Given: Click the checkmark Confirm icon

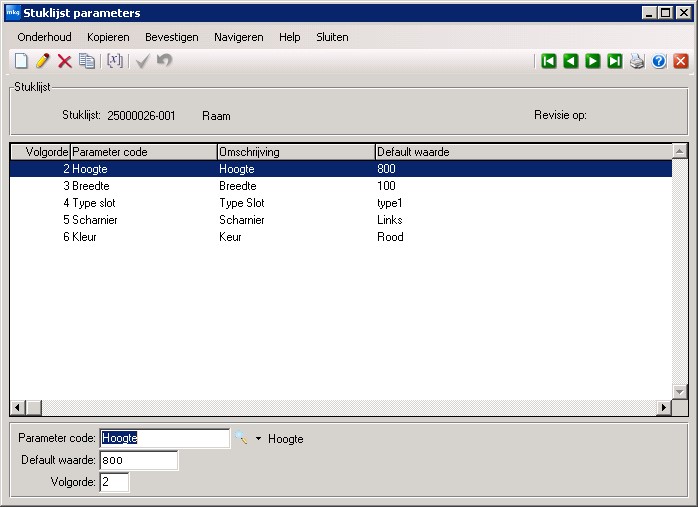Looking at the screenshot, I should click(x=142, y=61).
